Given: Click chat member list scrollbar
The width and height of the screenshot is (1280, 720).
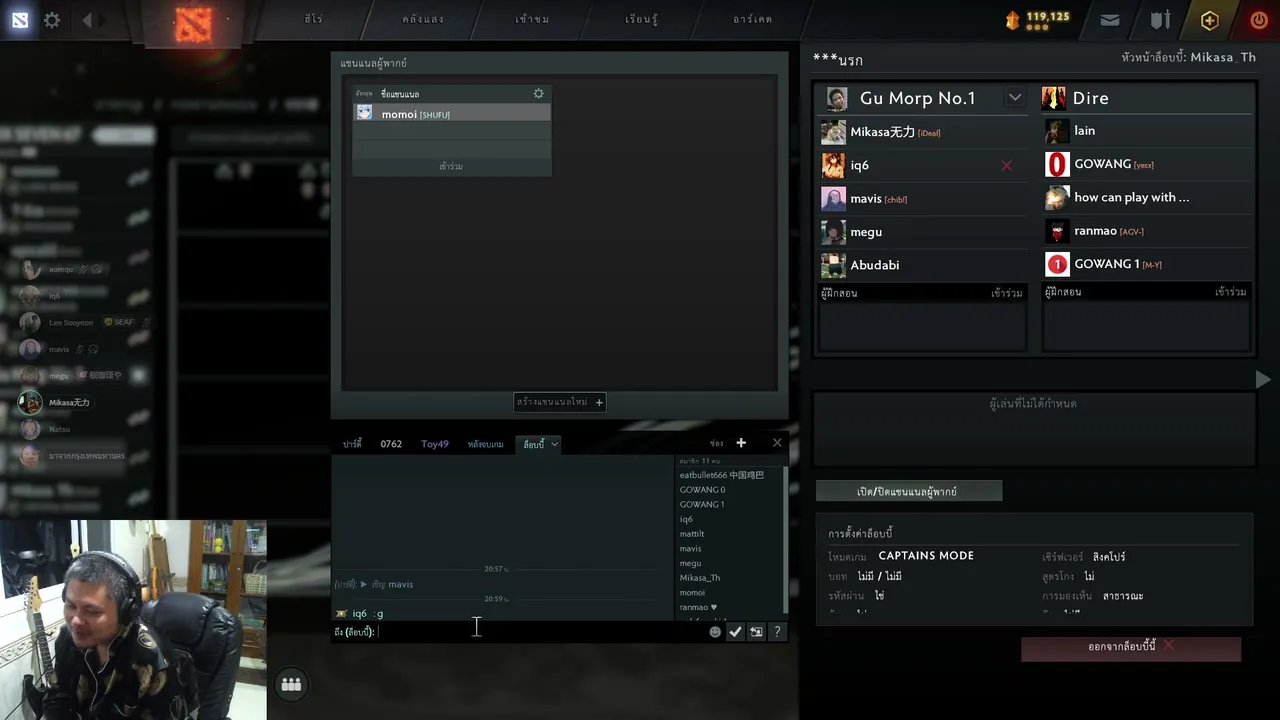Looking at the screenshot, I should [786, 540].
